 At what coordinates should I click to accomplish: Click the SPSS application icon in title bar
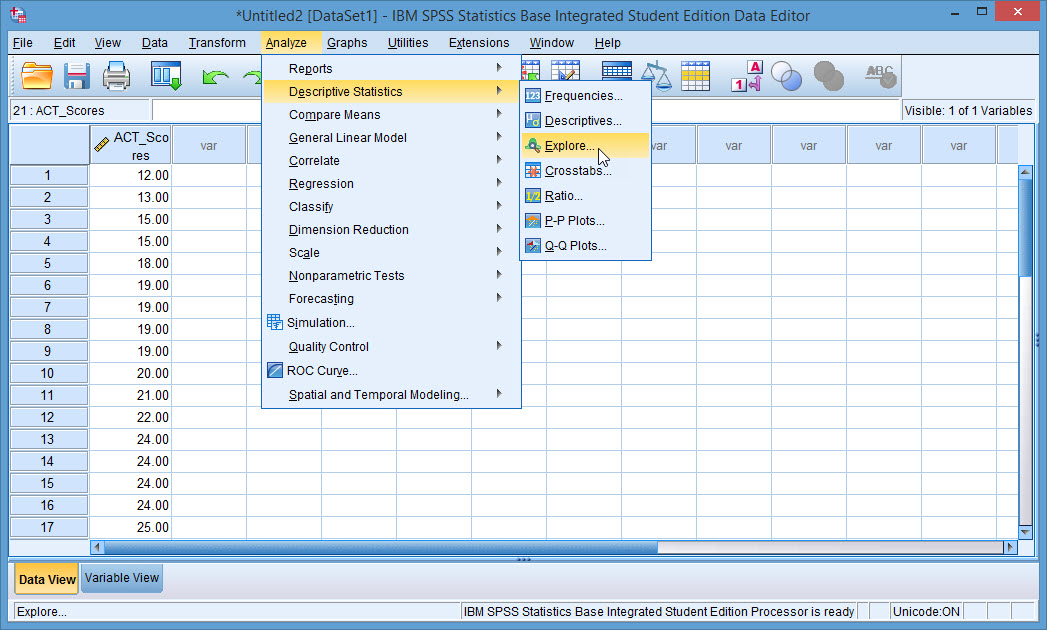pos(19,14)
